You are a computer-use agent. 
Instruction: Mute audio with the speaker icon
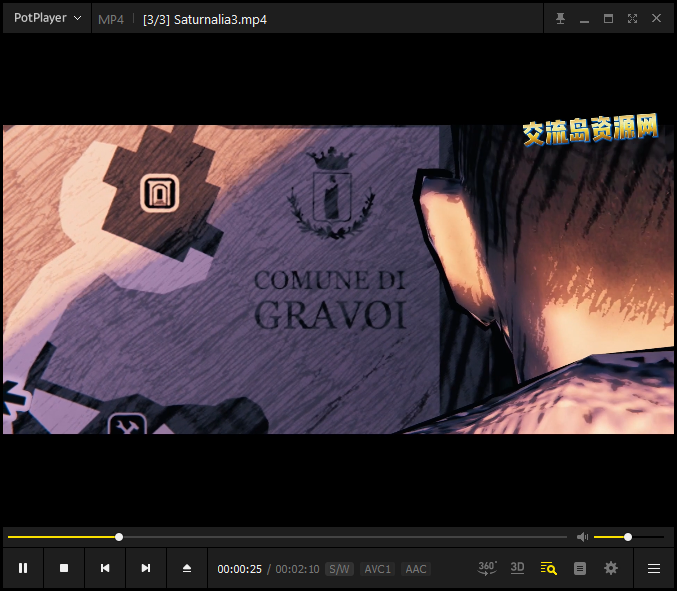[x=582, y=537]
